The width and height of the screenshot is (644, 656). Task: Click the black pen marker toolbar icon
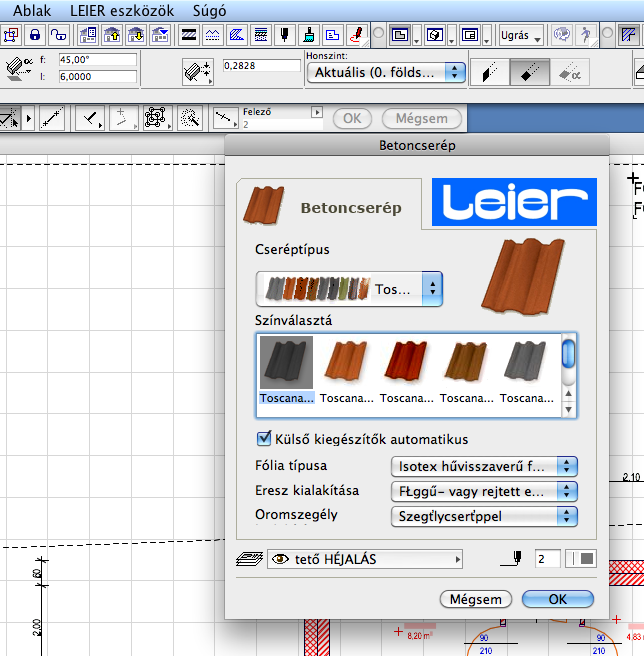pyautogui.click(x=285, y=35)
